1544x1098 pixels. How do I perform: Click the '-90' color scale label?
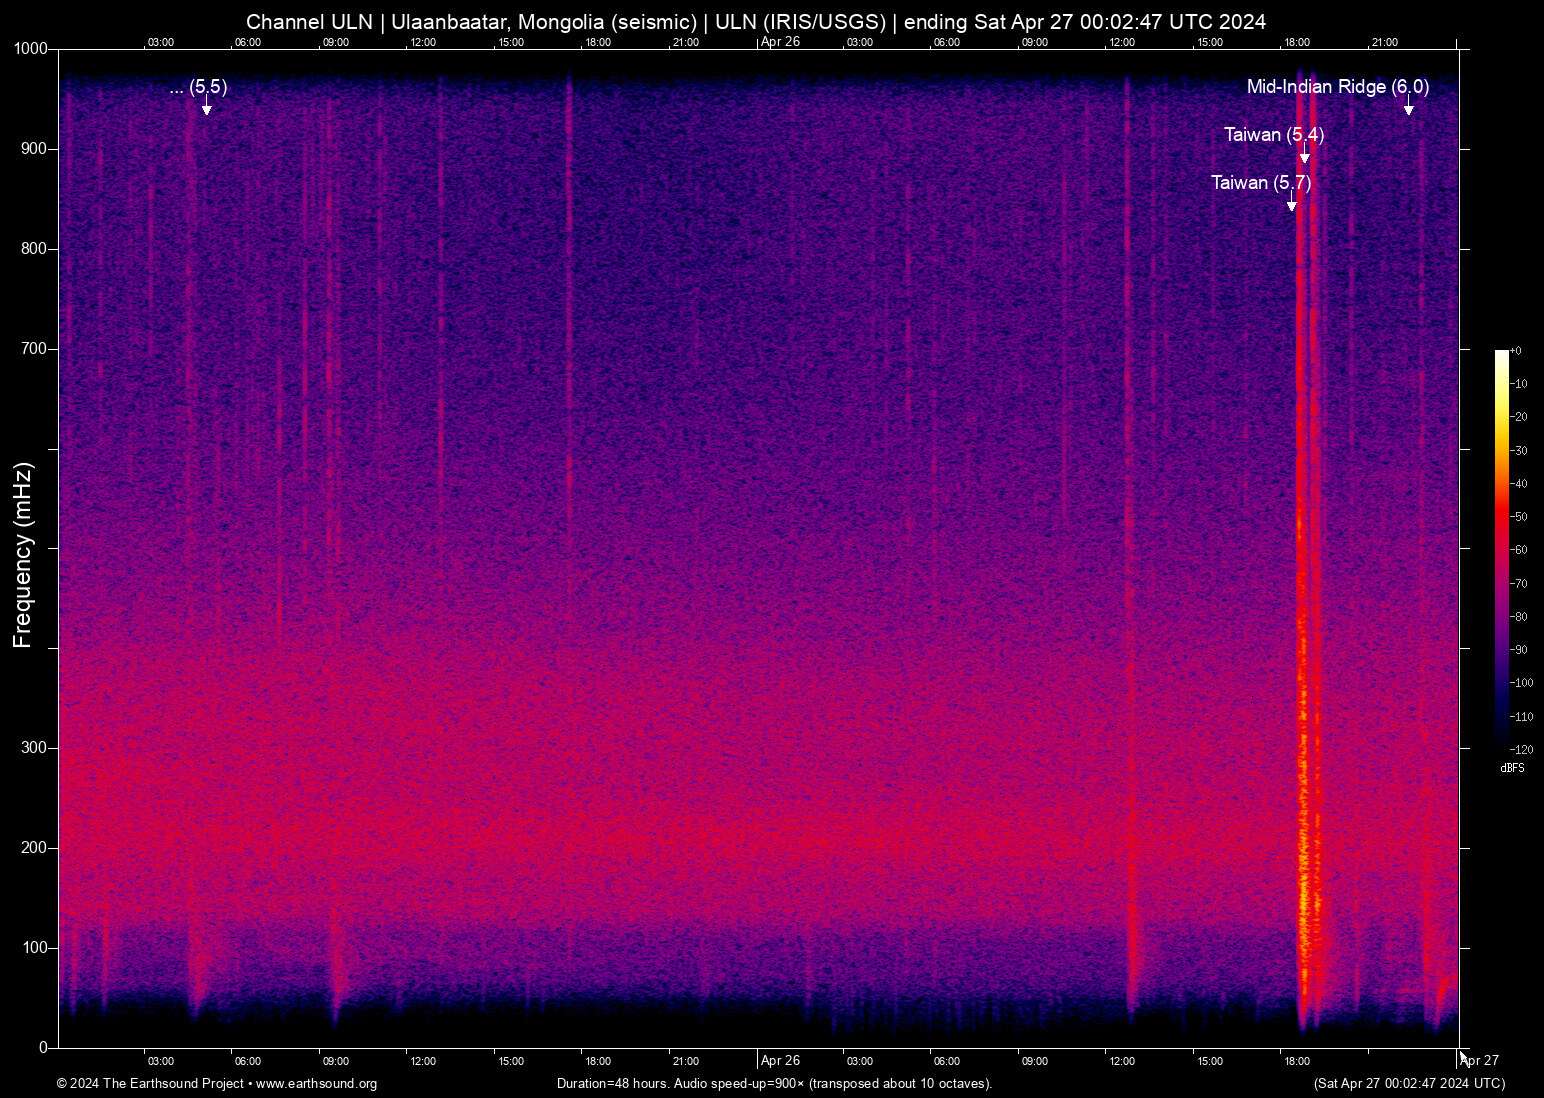click(1519, 650)
